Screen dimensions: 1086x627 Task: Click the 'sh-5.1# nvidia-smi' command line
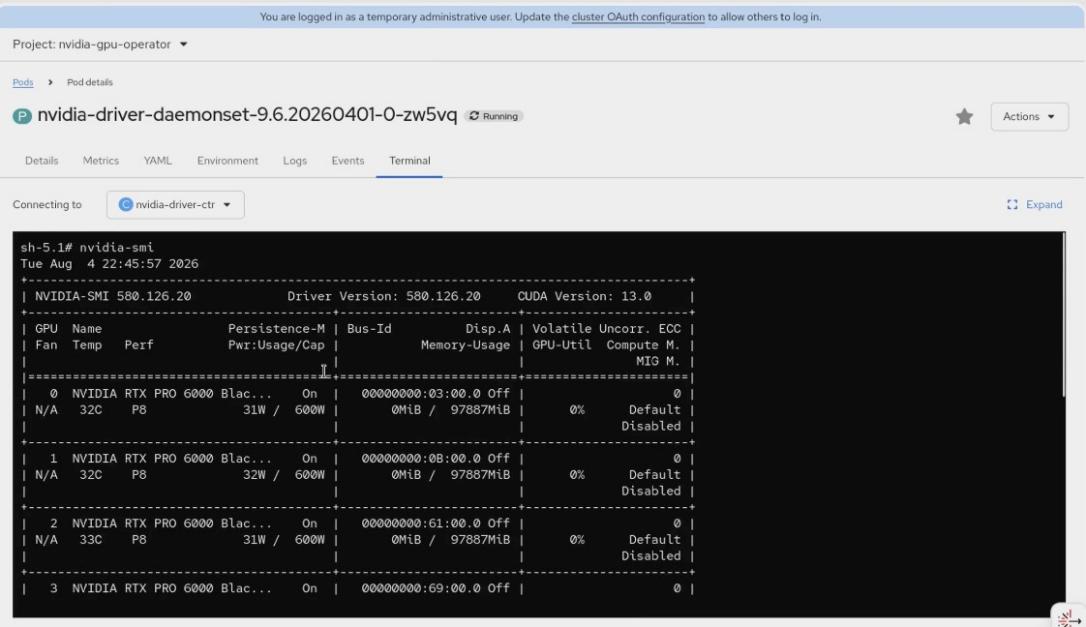point(87,247)
